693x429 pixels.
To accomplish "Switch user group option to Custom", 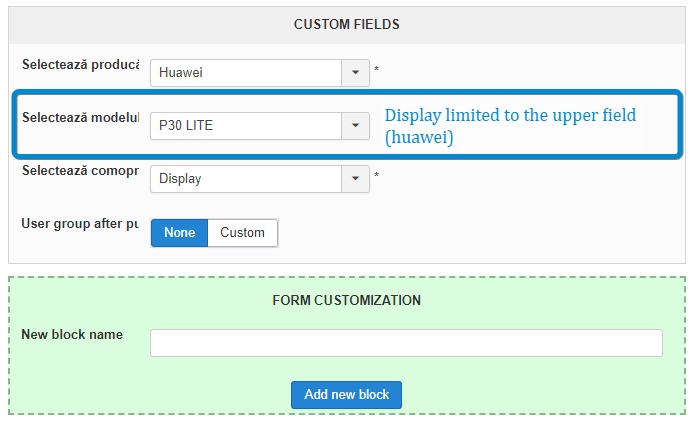I will point(242,232).
